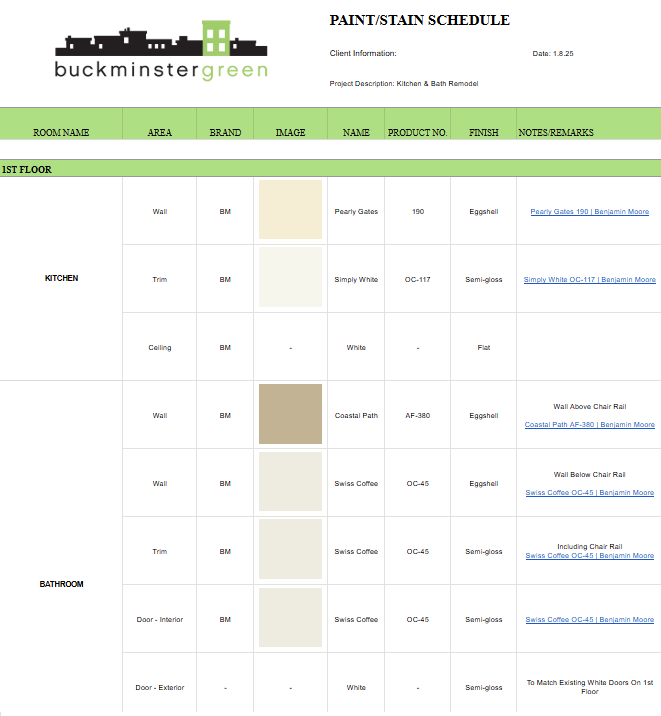The width and height of the screenshot is (661, 716).
Task: Select the Door - Interior area cell
Action: point(160,620)
